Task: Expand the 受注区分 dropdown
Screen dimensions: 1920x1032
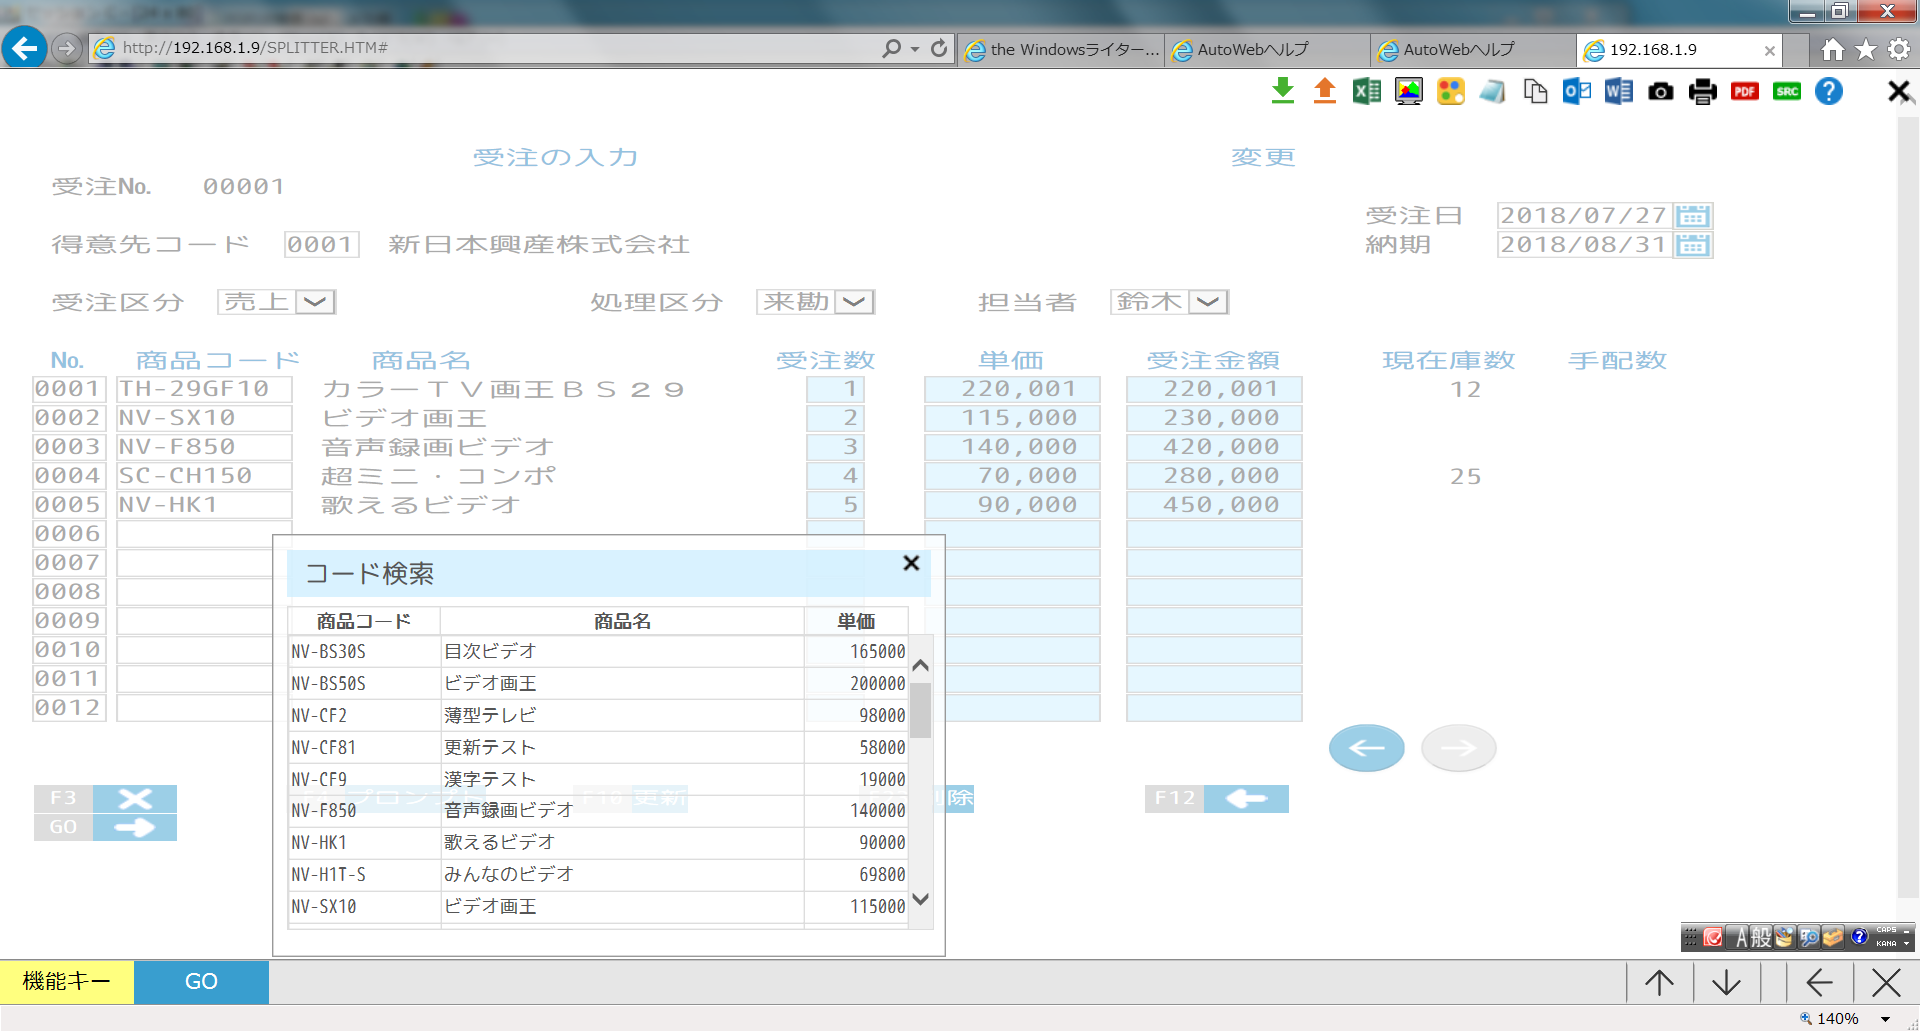Action: coord(315,302)
